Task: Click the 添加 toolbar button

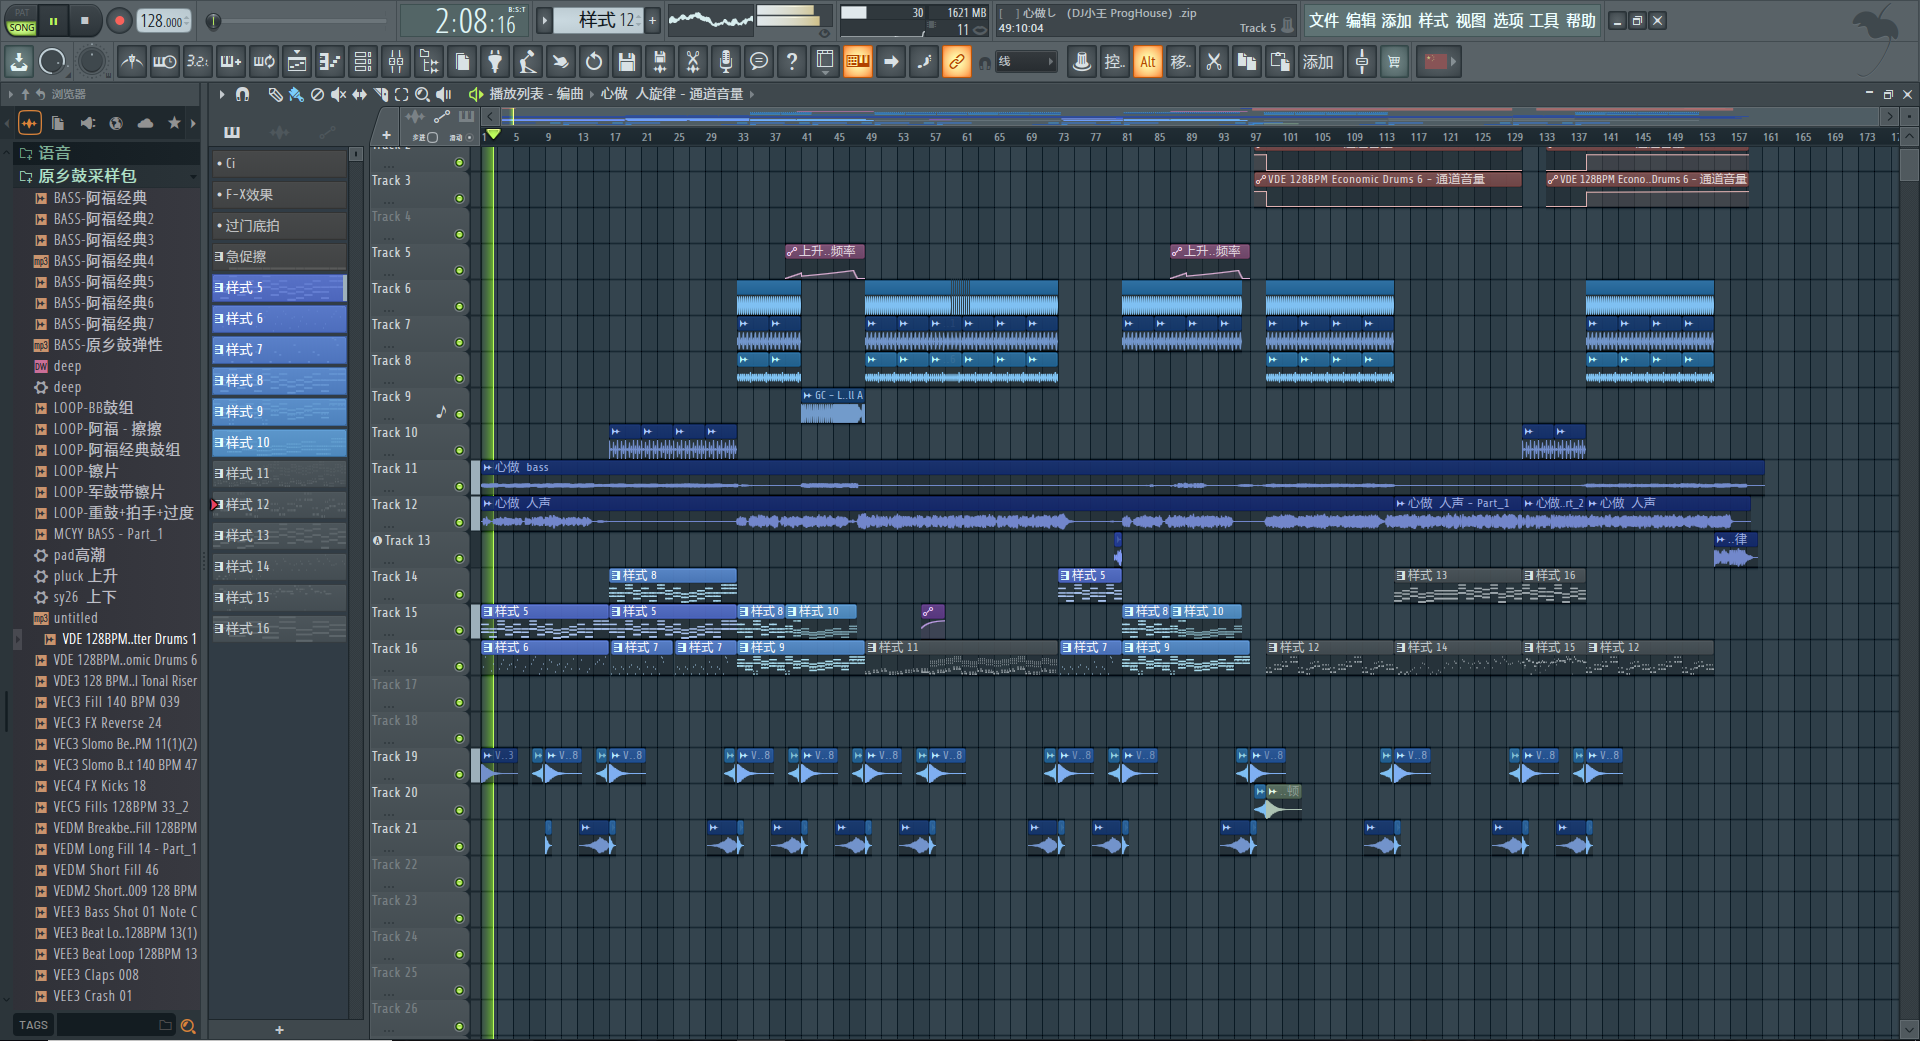Action: coord(1317,62)
